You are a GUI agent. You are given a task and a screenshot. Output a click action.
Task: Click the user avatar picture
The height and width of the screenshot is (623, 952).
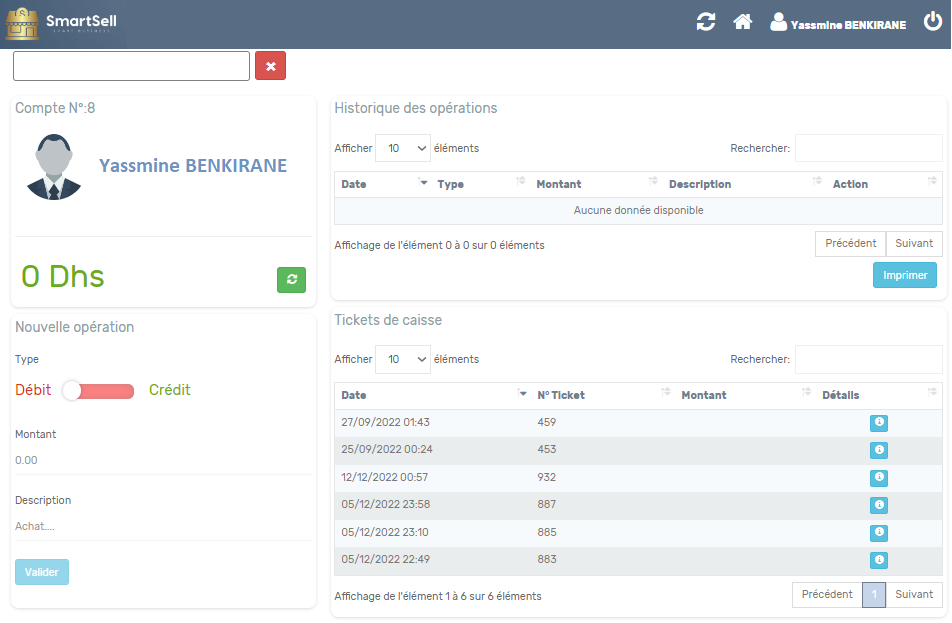click(x=54, y=167)
